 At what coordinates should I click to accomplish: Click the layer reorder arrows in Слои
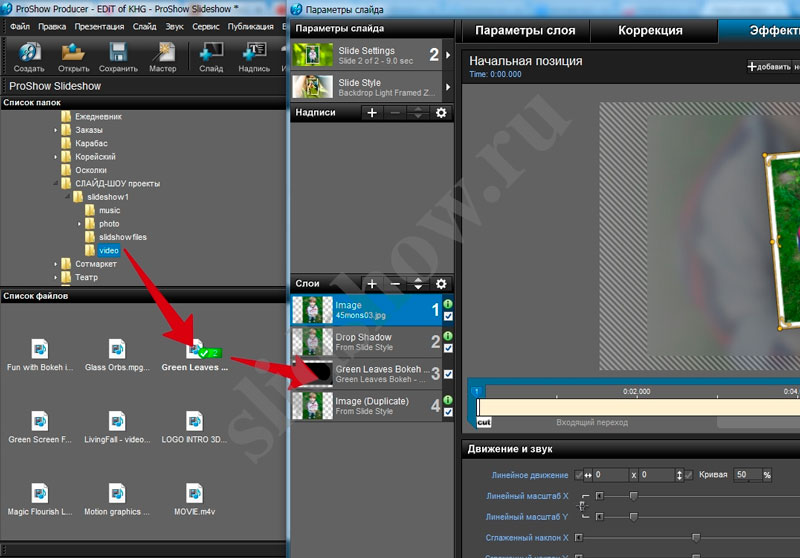click(418, 284)
